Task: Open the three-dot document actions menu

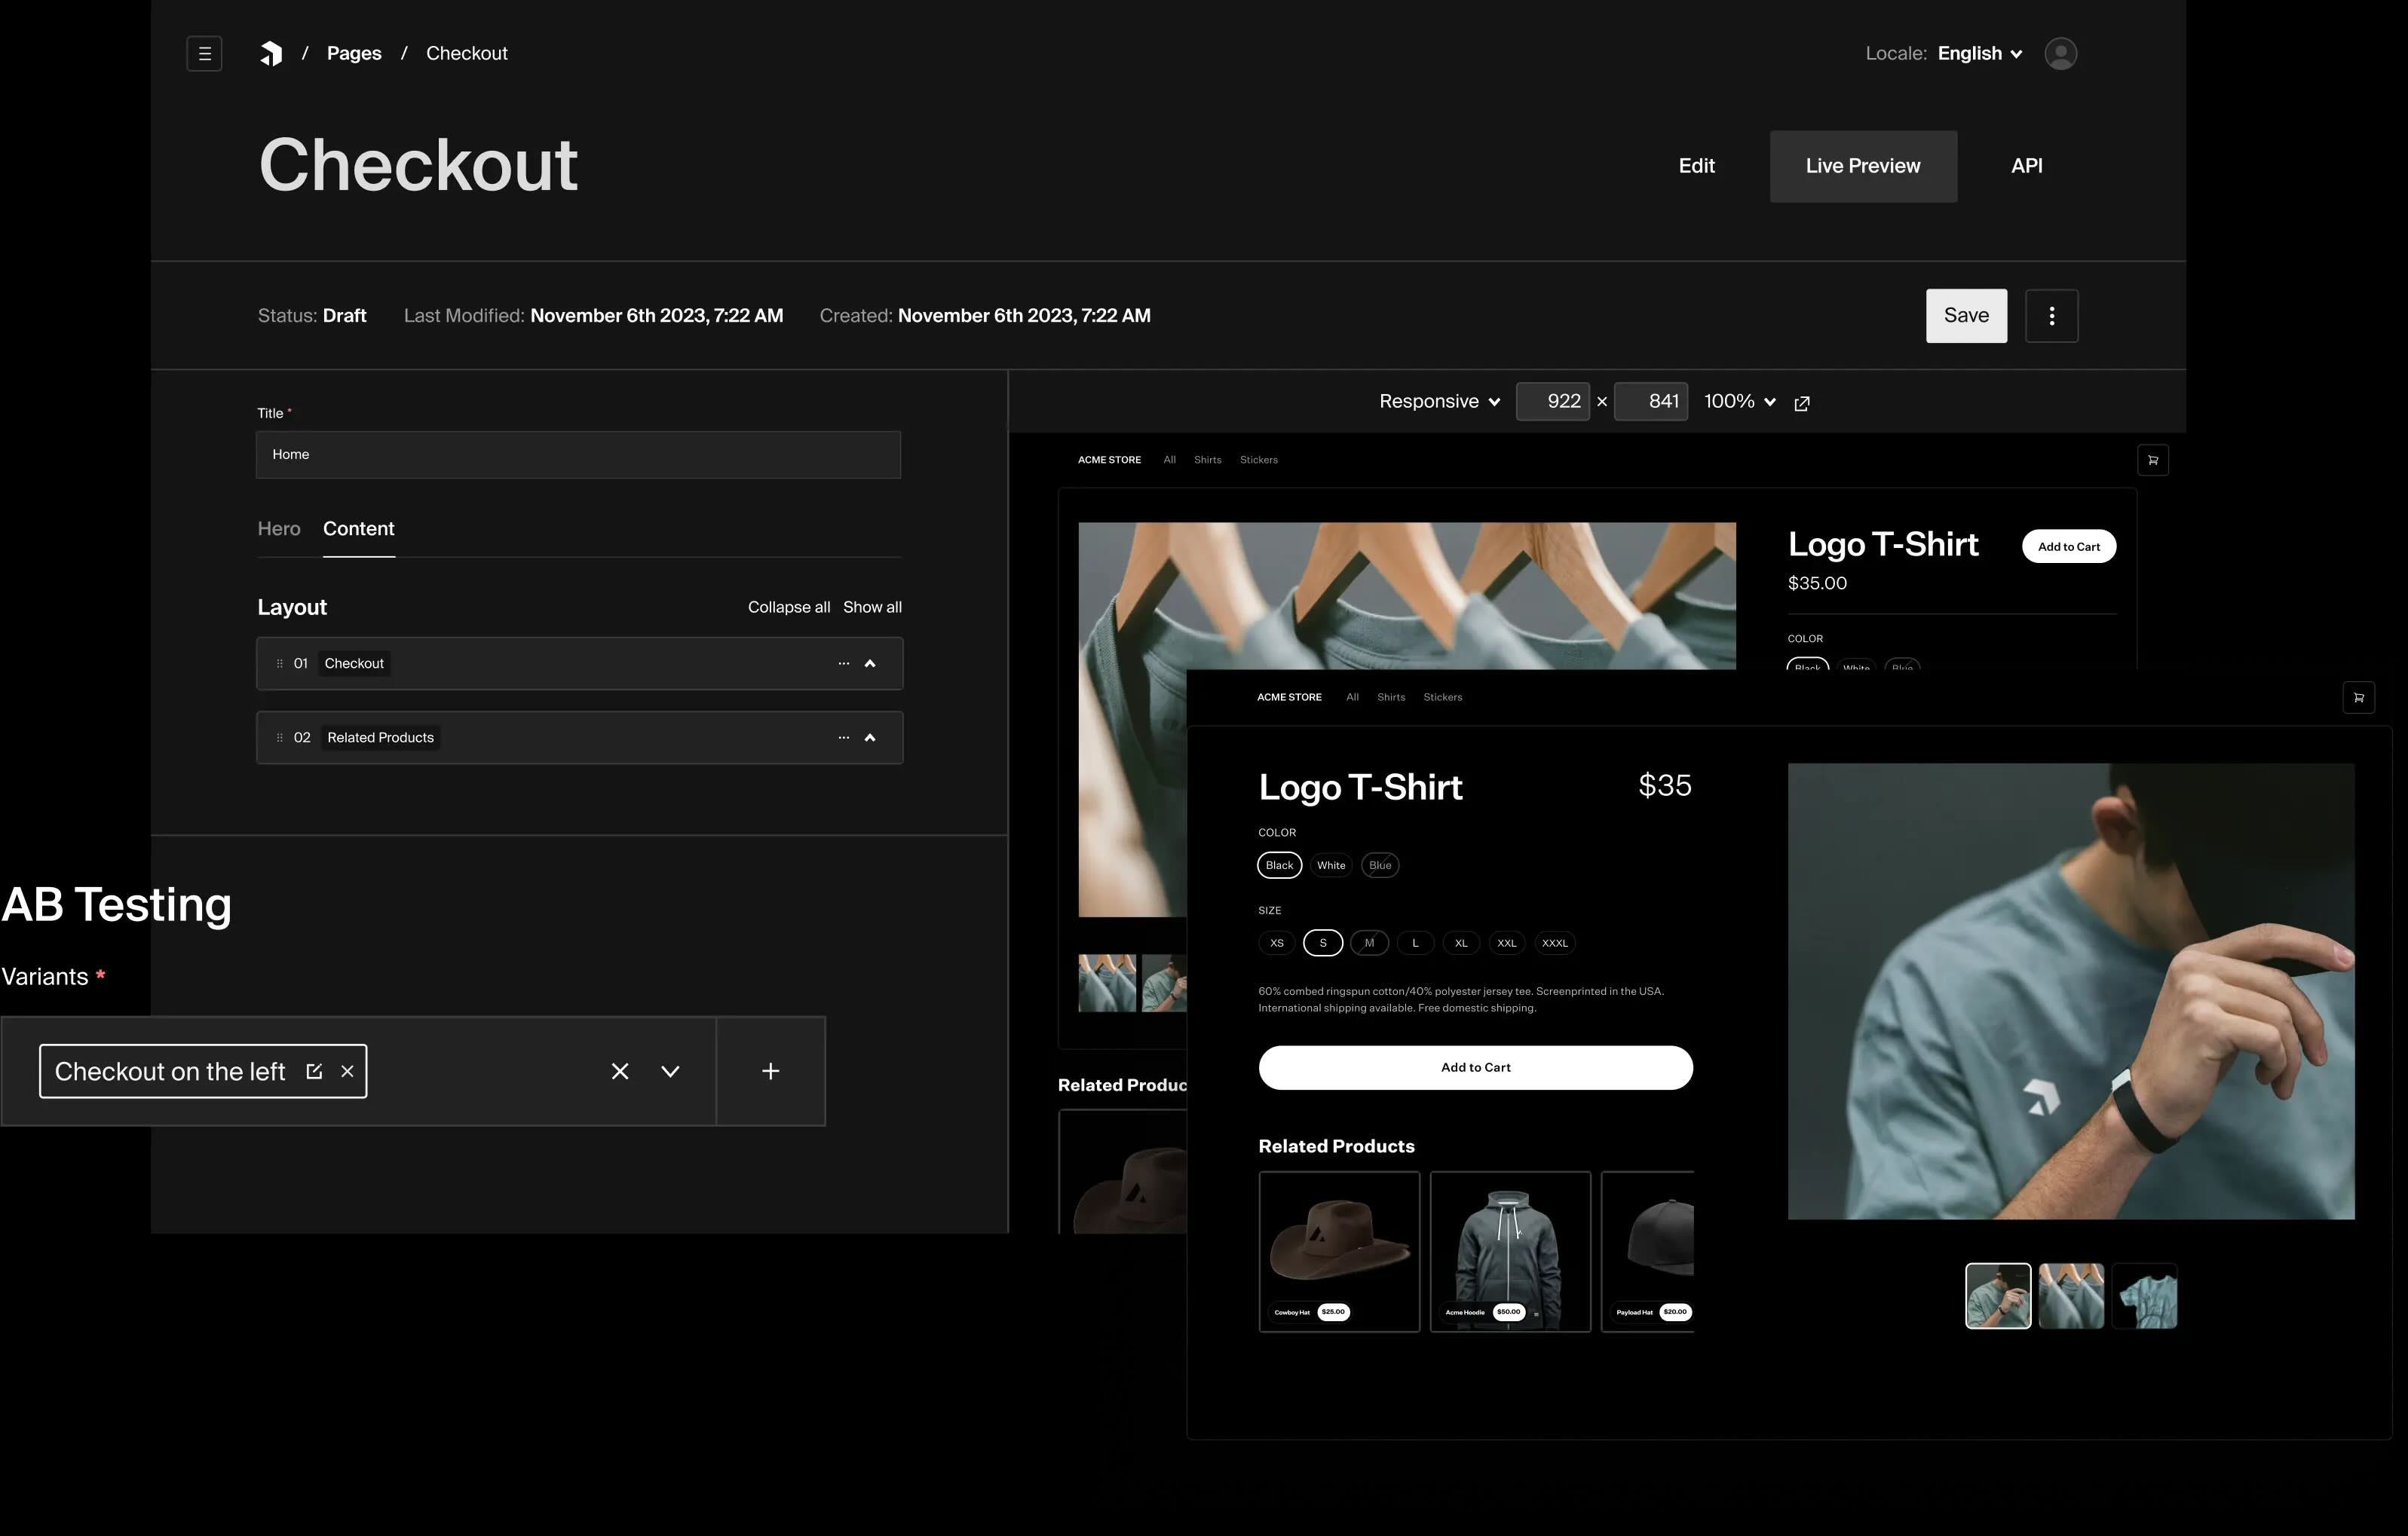Action: (x=2051, y=316)
